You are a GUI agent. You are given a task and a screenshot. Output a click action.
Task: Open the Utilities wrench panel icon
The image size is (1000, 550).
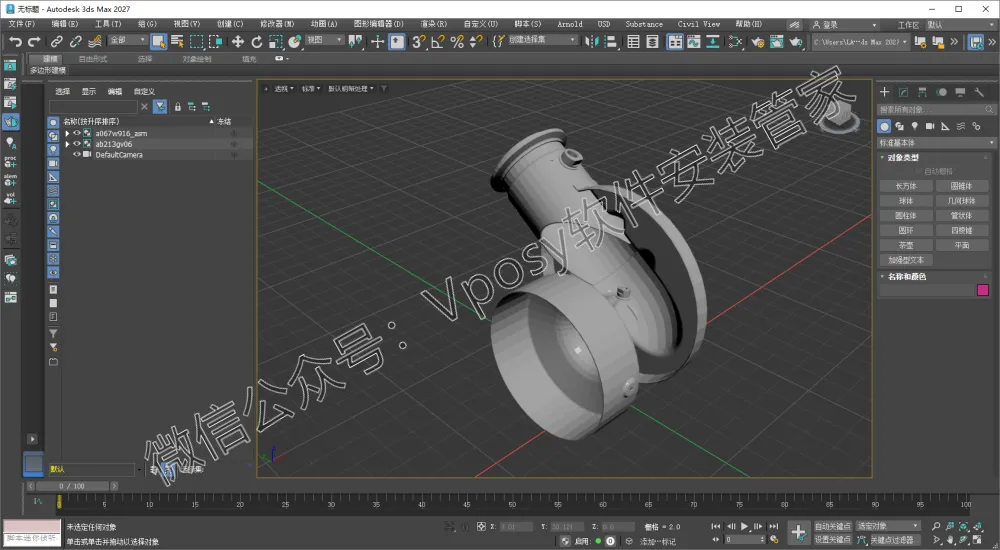979,93
